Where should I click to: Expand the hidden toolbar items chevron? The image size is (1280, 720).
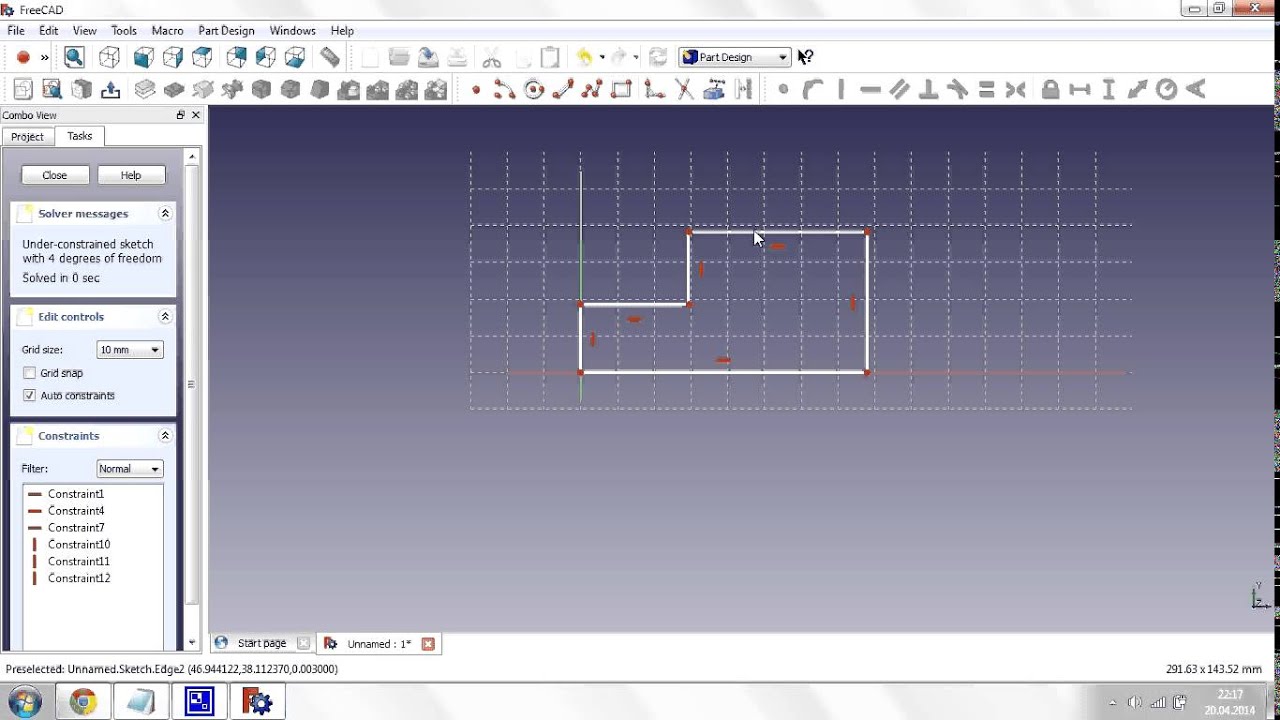(45, 57)
